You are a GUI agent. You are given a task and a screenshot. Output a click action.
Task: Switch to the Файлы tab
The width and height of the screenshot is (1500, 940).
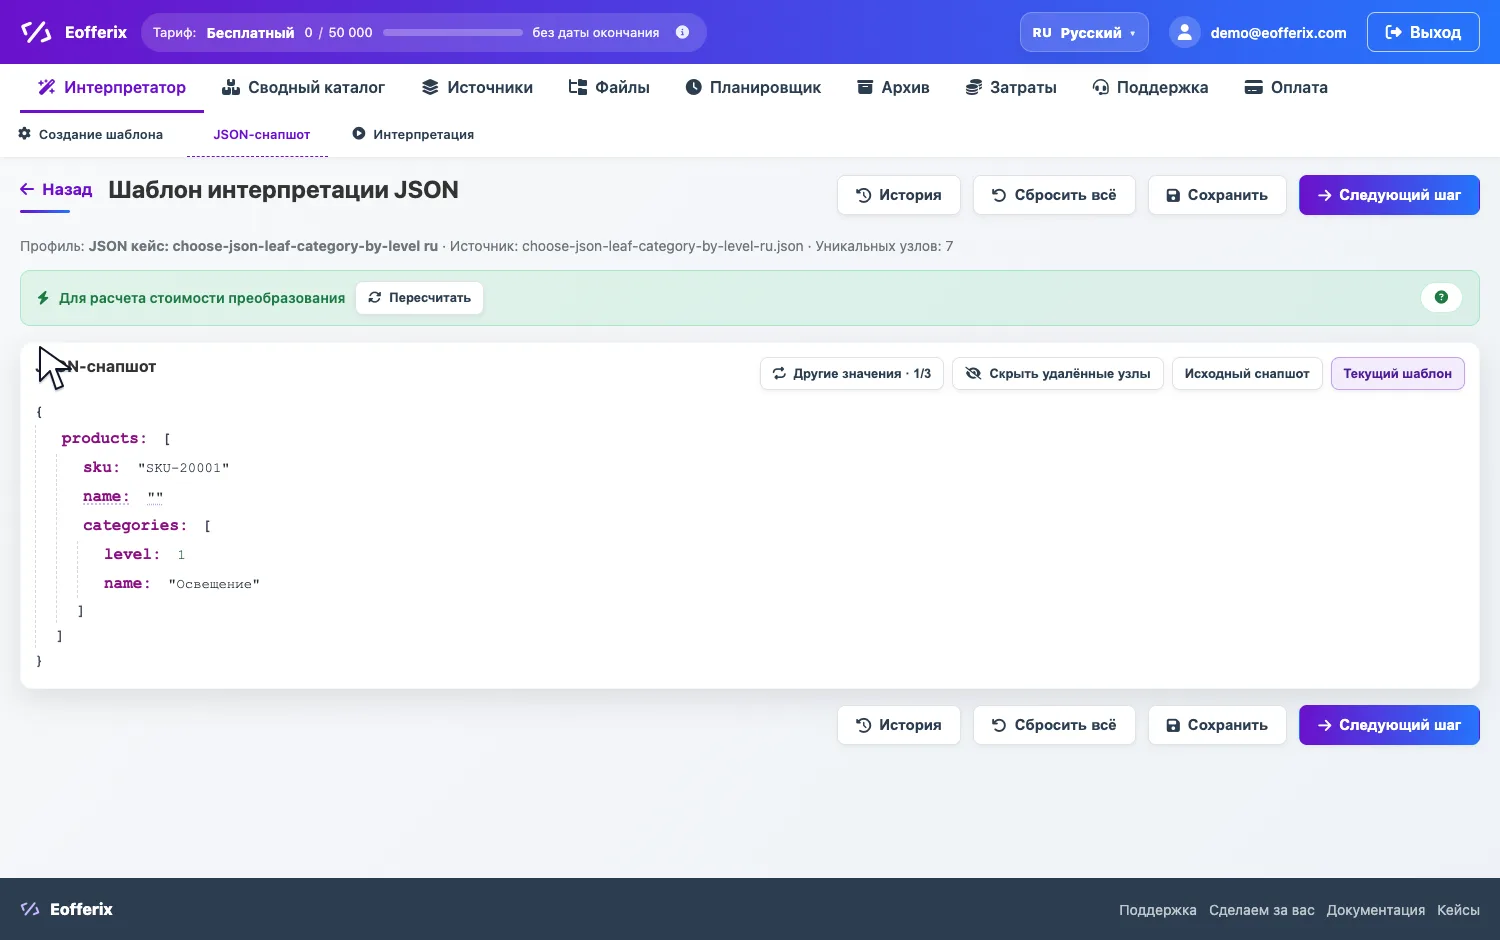click(609, 87)
